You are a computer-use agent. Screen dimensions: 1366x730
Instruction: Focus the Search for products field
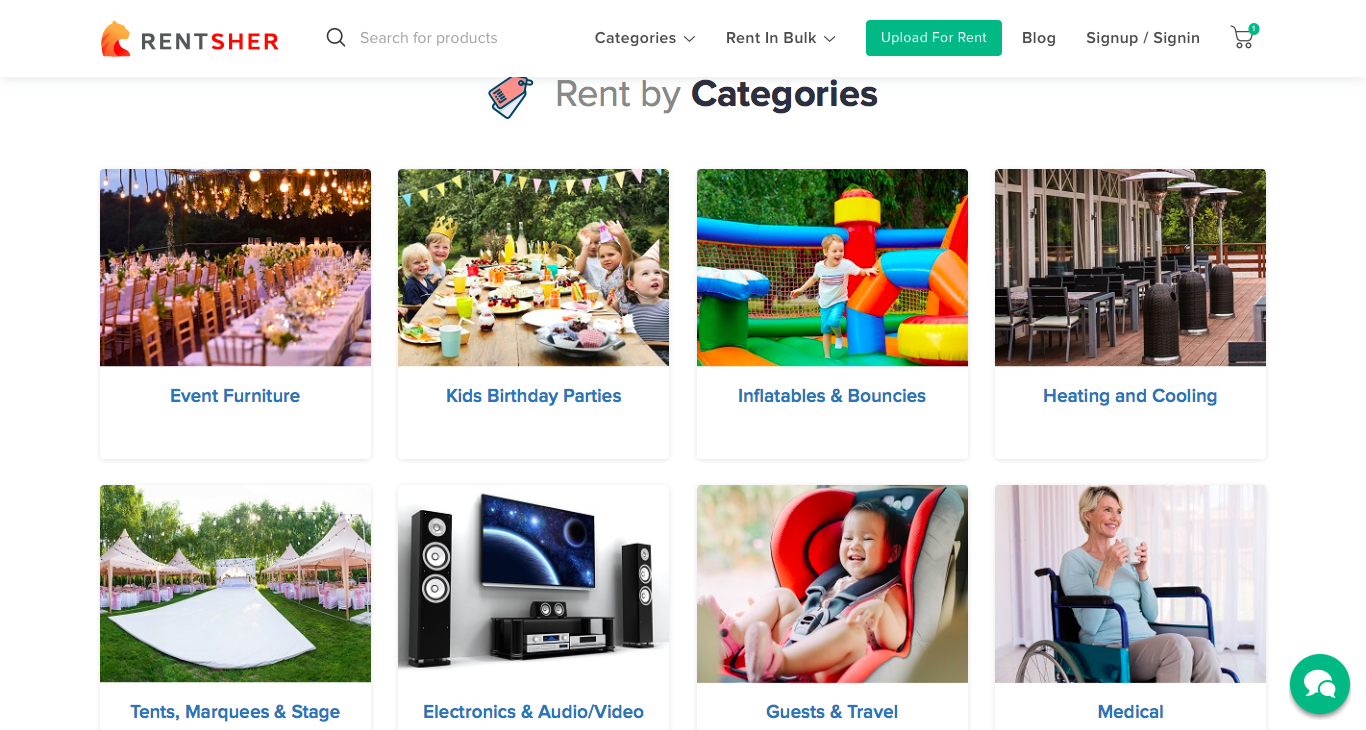pos(450,38)
